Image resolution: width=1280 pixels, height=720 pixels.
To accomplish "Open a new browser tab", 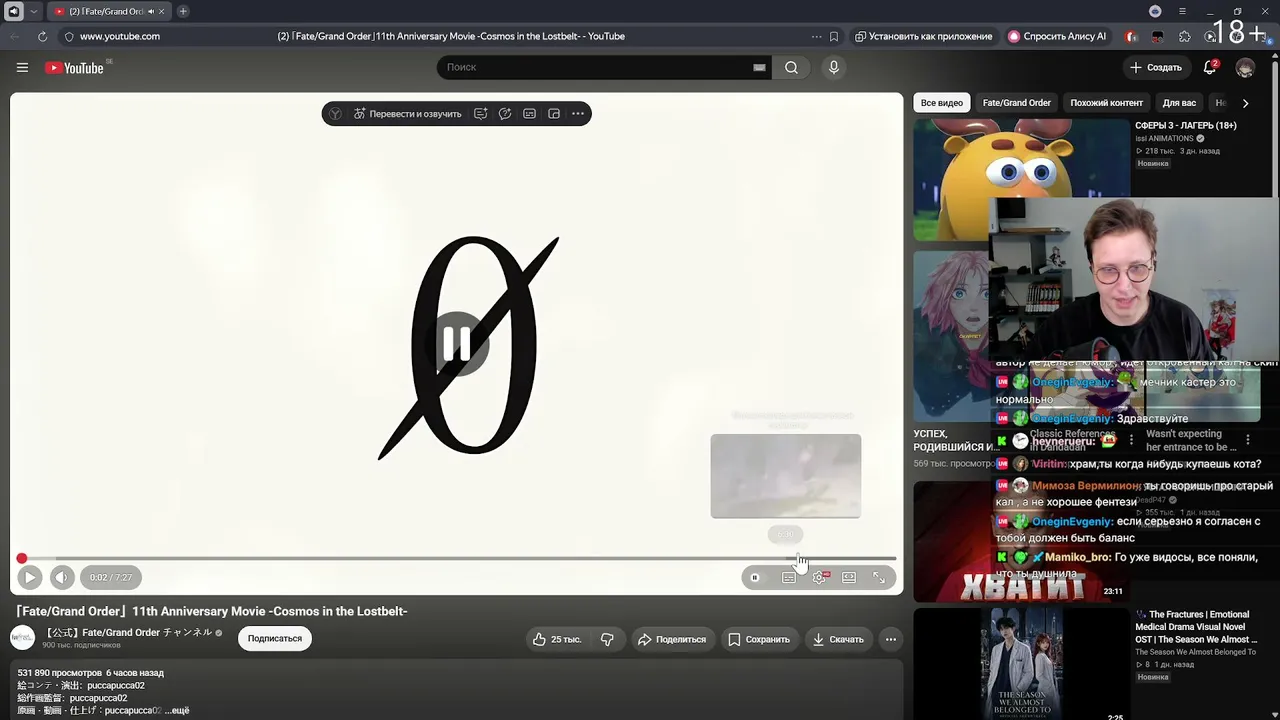I will pos(183,11).
